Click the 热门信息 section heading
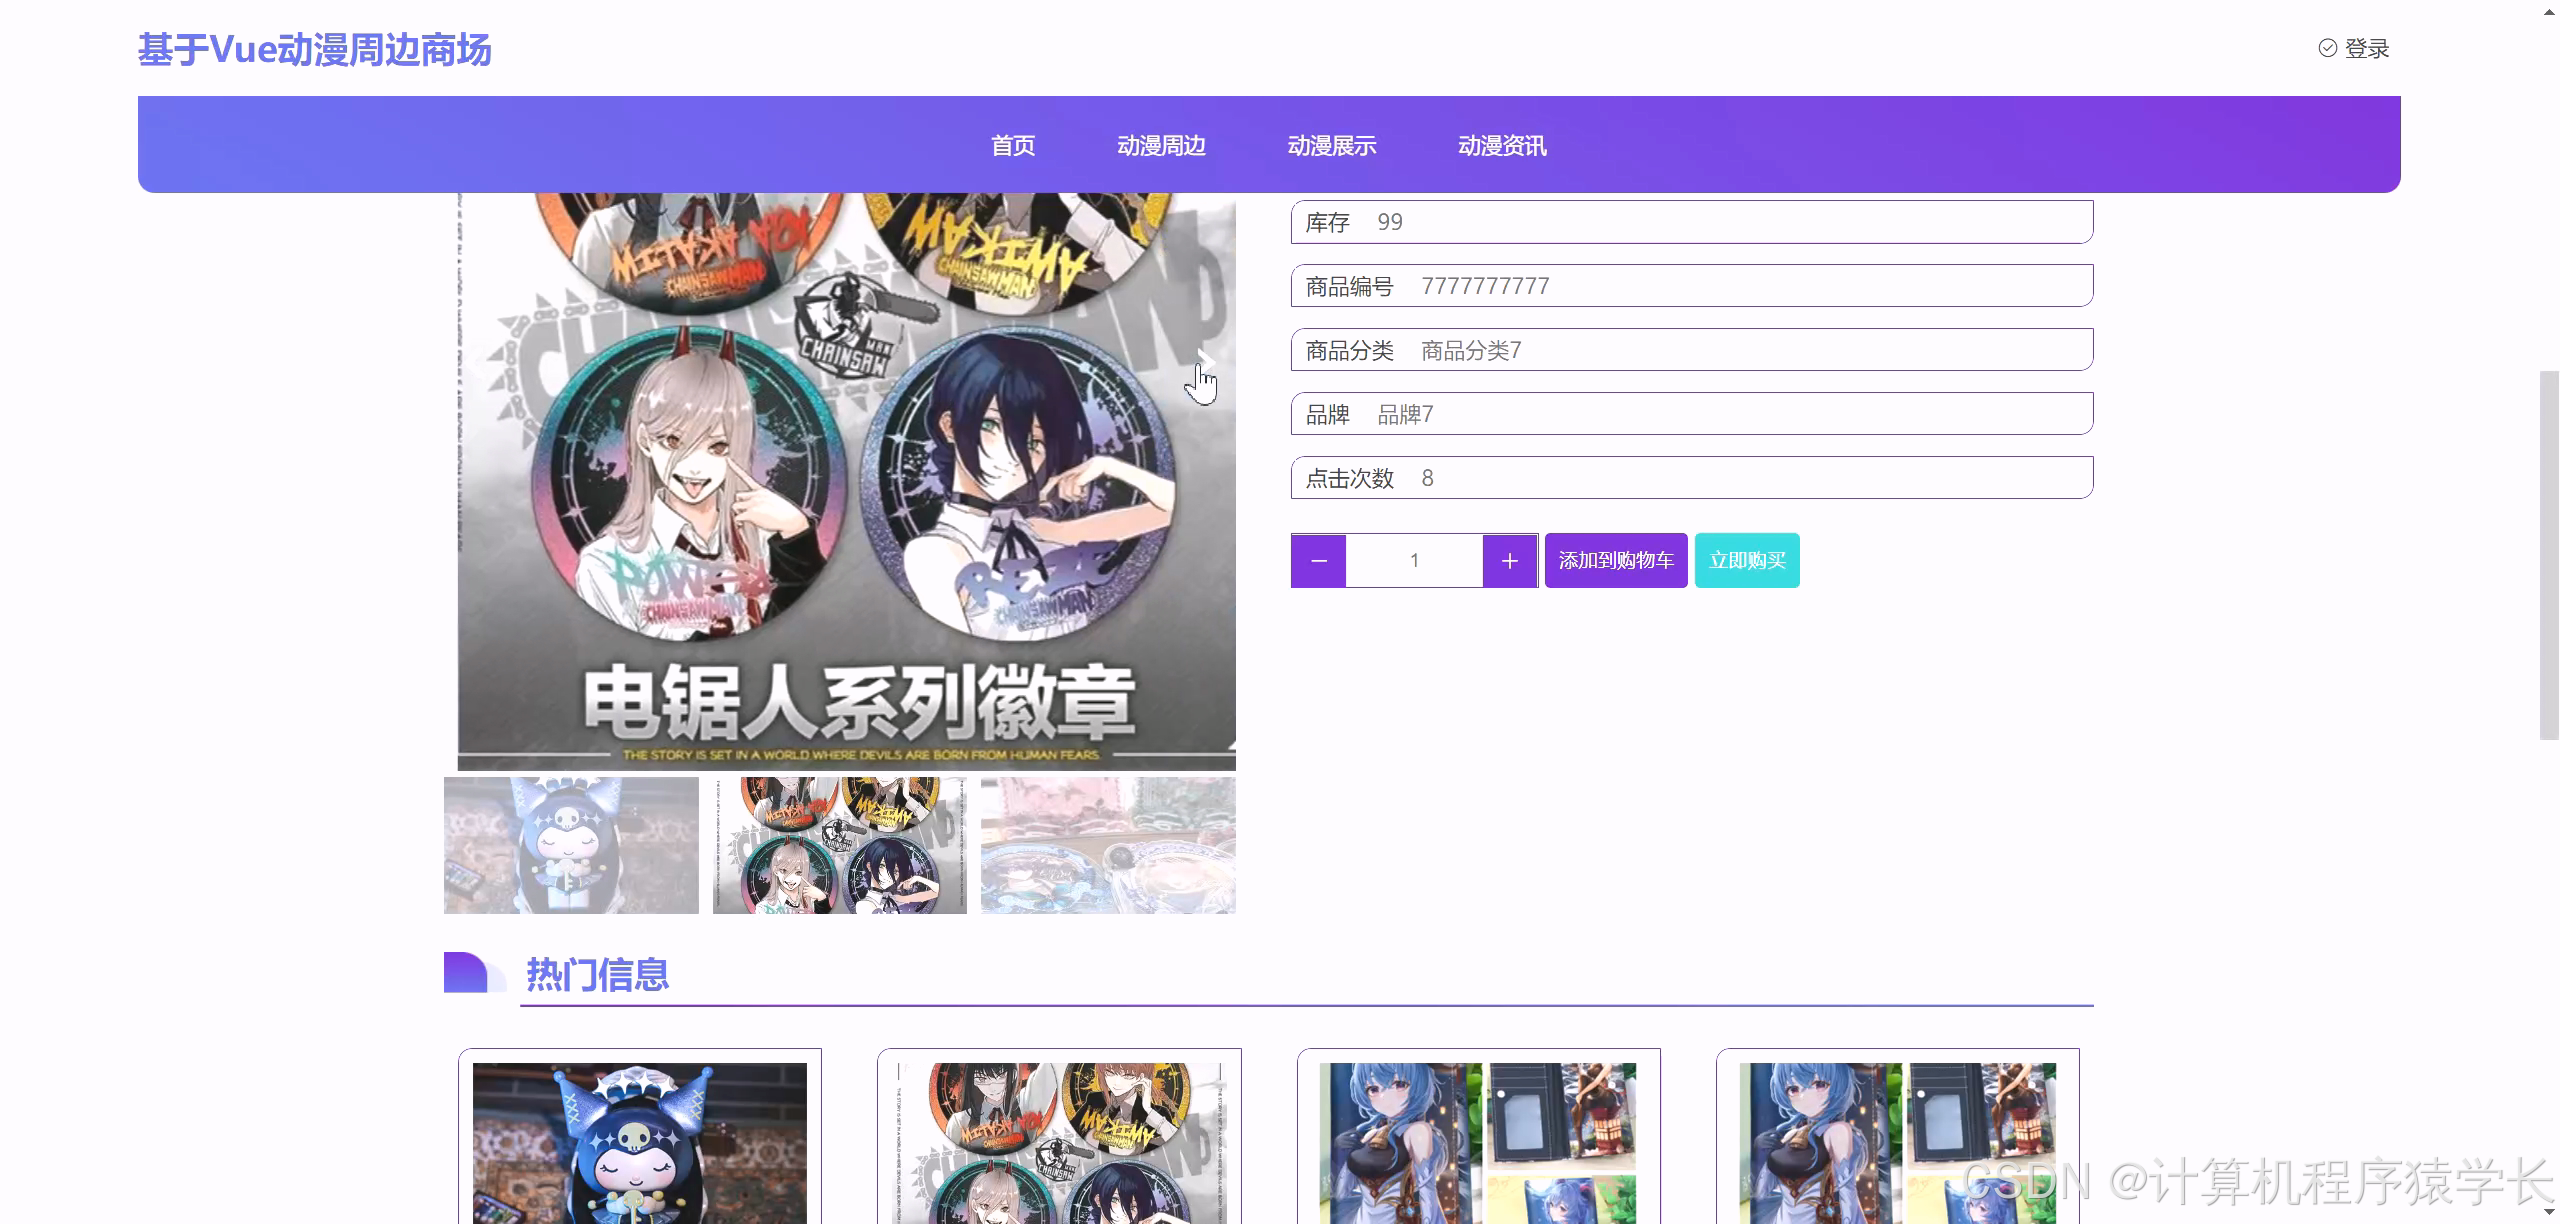The width and height of the screenshot is (2560, 1224). point(597,975)
